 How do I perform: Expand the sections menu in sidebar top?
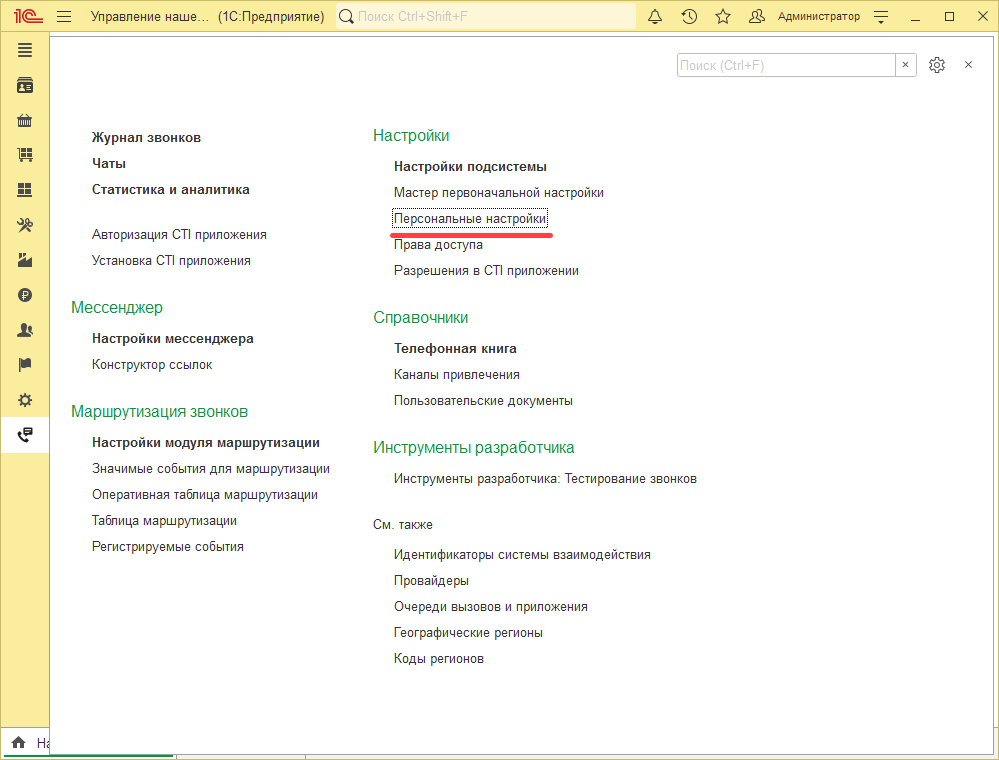tap(25, 50)
